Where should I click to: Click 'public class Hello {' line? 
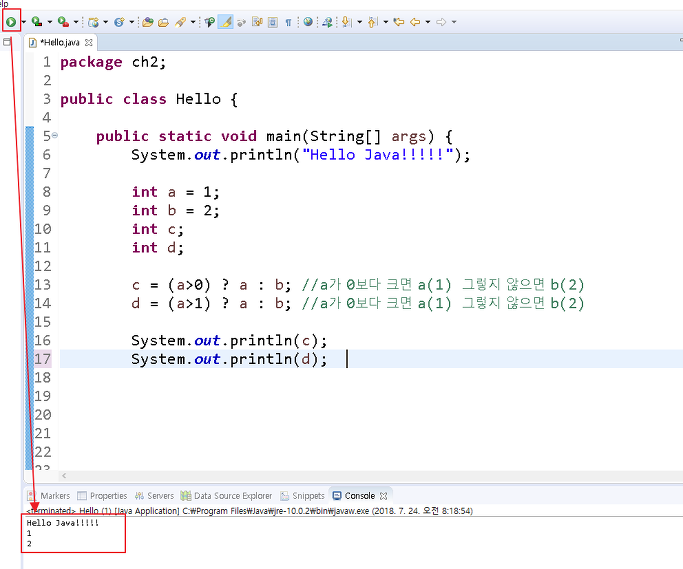pyautogui.click(x=149, y=99)
